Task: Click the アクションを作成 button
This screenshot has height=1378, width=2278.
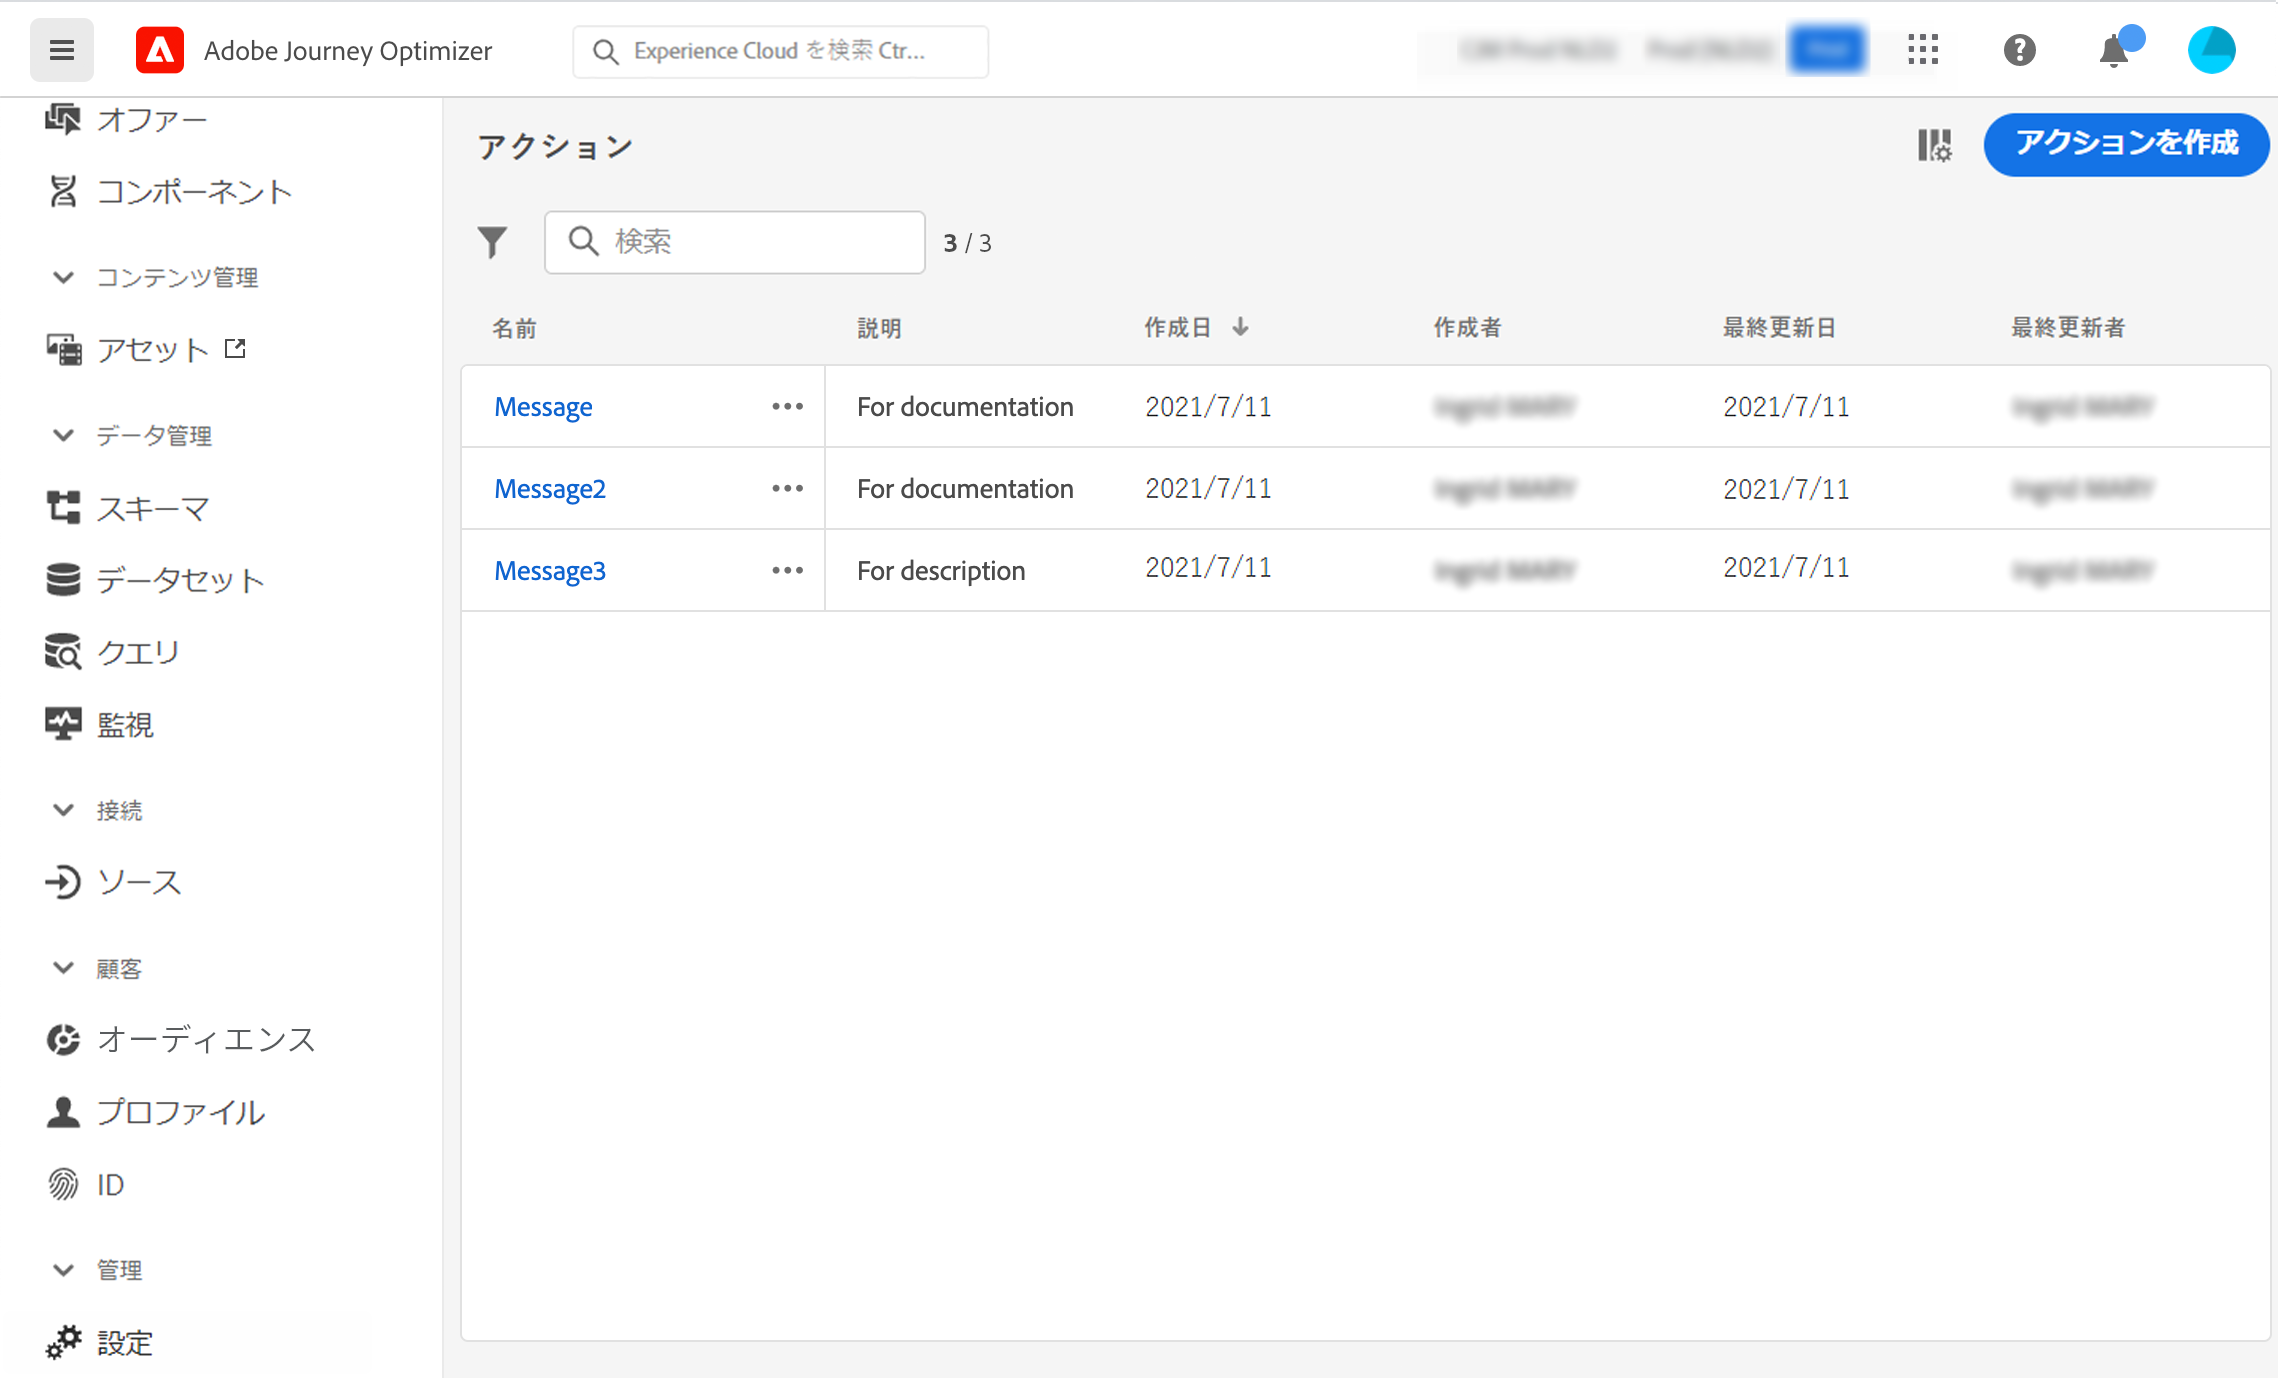Action: point(2125,144)
